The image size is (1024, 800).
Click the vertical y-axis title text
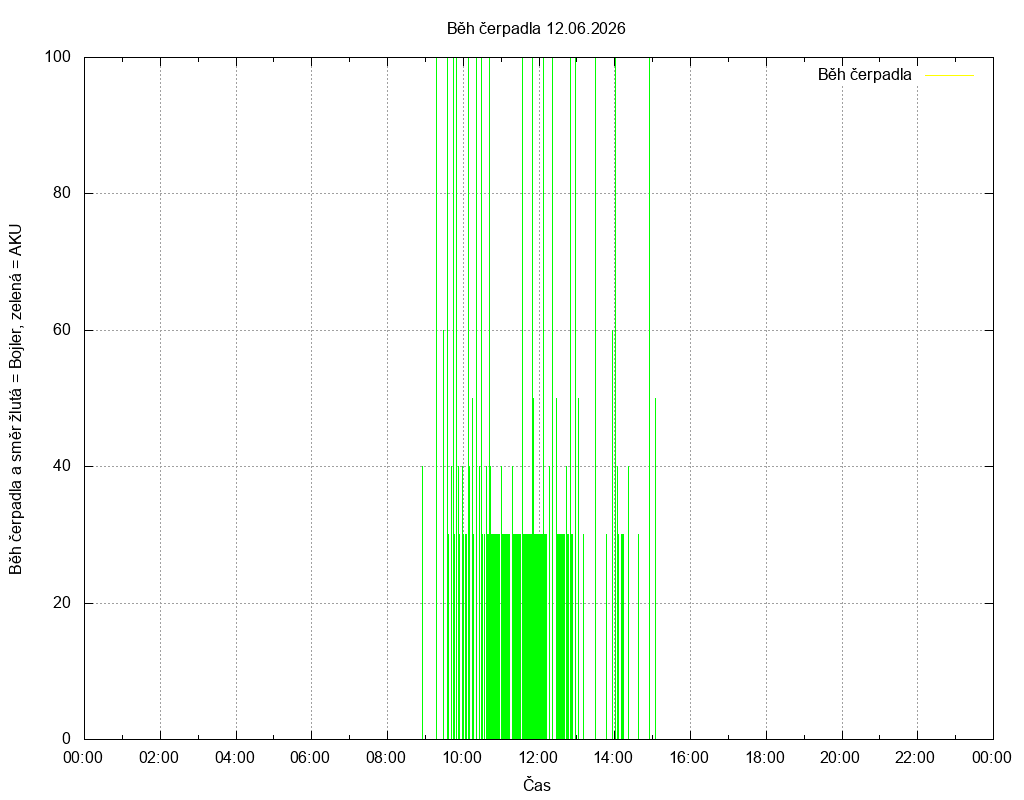16,400
